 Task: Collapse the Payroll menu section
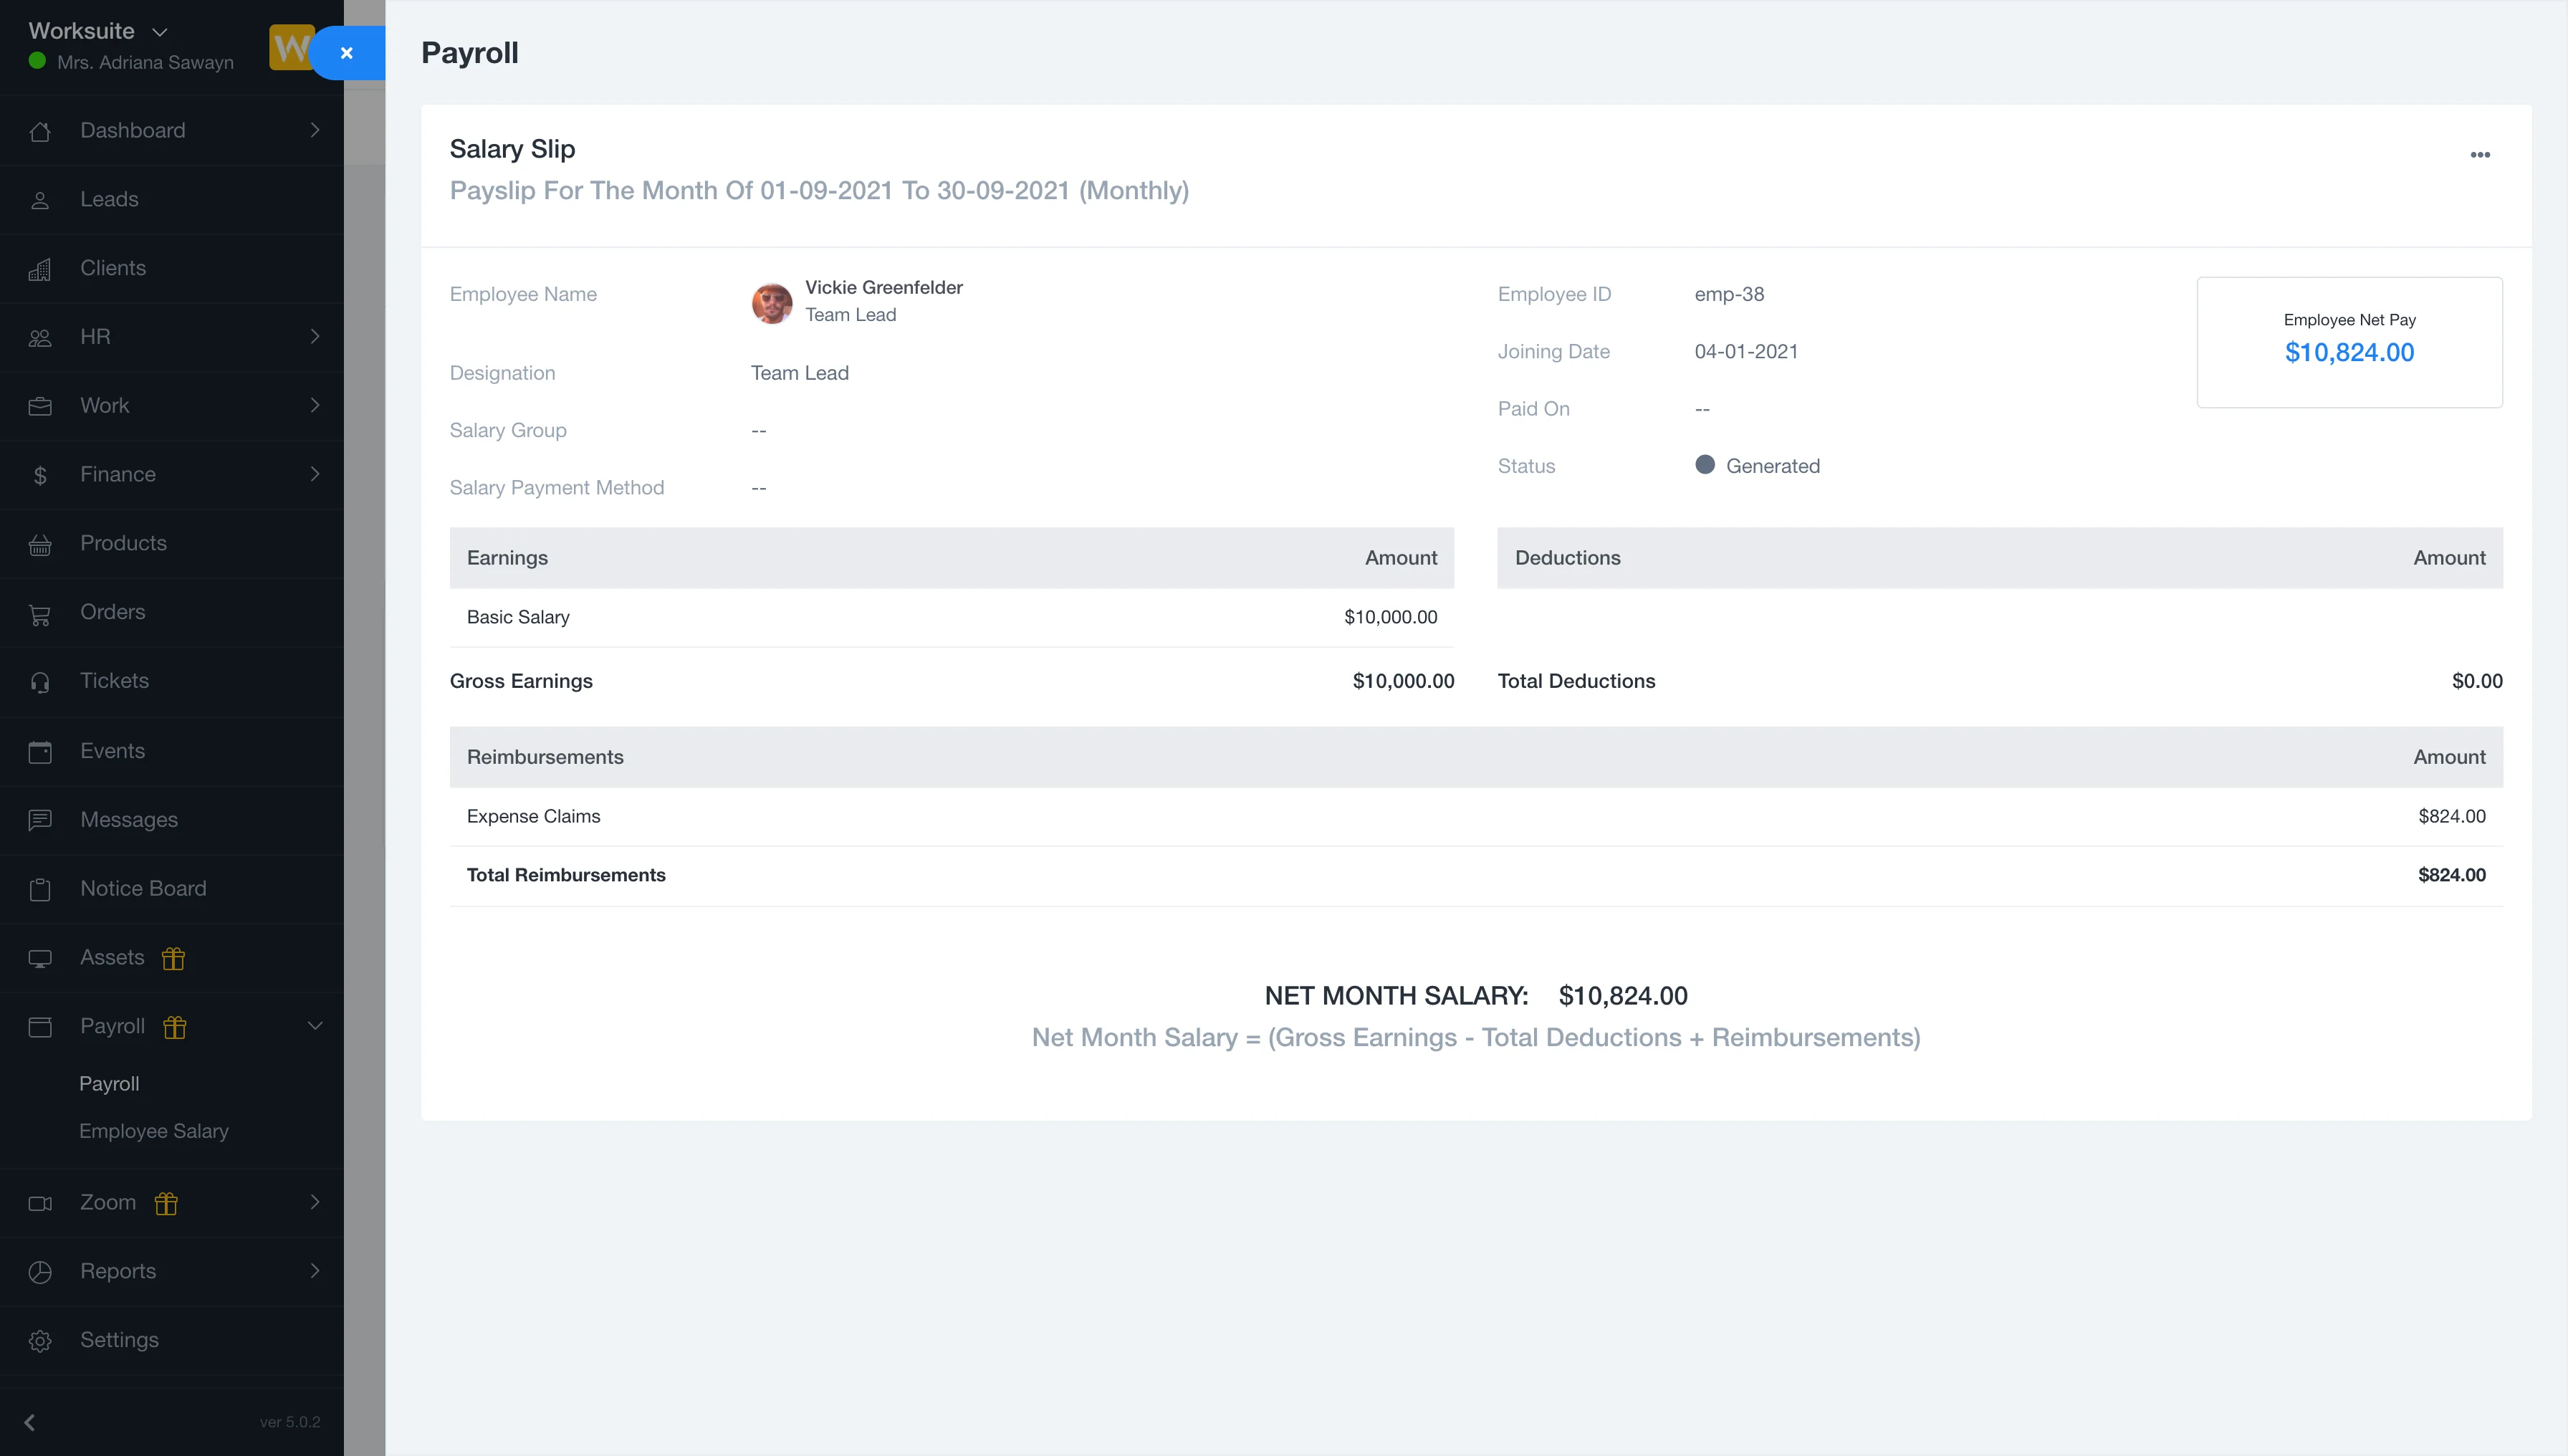[x=315, y=1027]
